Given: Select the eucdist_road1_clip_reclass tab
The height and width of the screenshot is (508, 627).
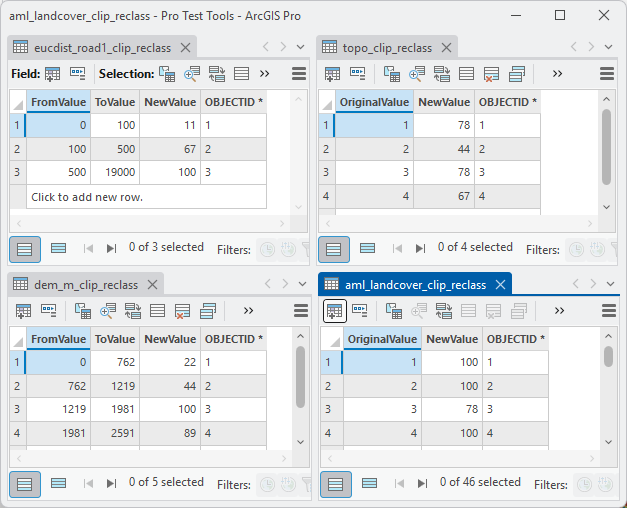Looking at the screenshot, I should click(102, 48).
